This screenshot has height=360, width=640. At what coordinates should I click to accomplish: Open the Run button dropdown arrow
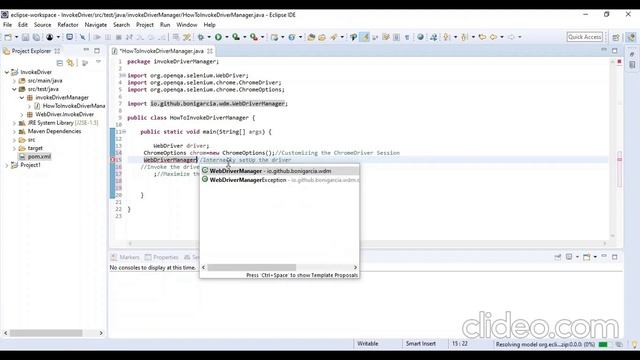[227, 37]
